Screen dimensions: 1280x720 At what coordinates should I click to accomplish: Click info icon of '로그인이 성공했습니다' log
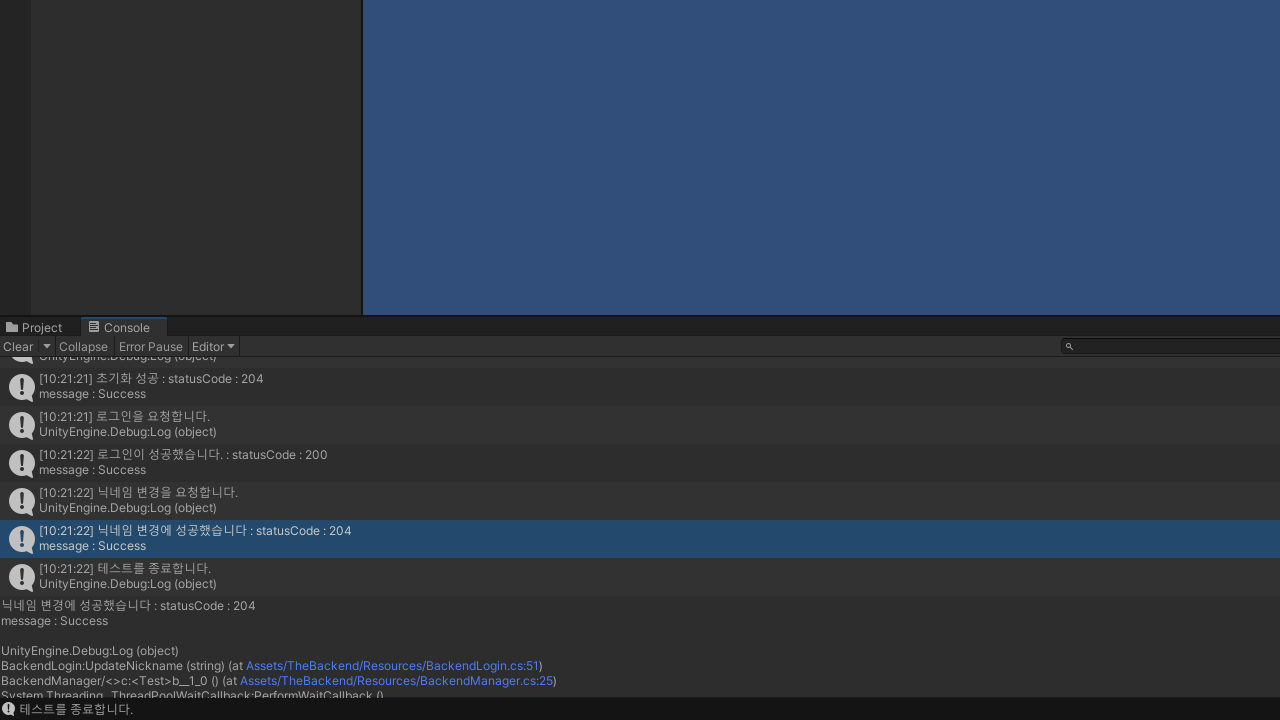[x=21, y=463]
